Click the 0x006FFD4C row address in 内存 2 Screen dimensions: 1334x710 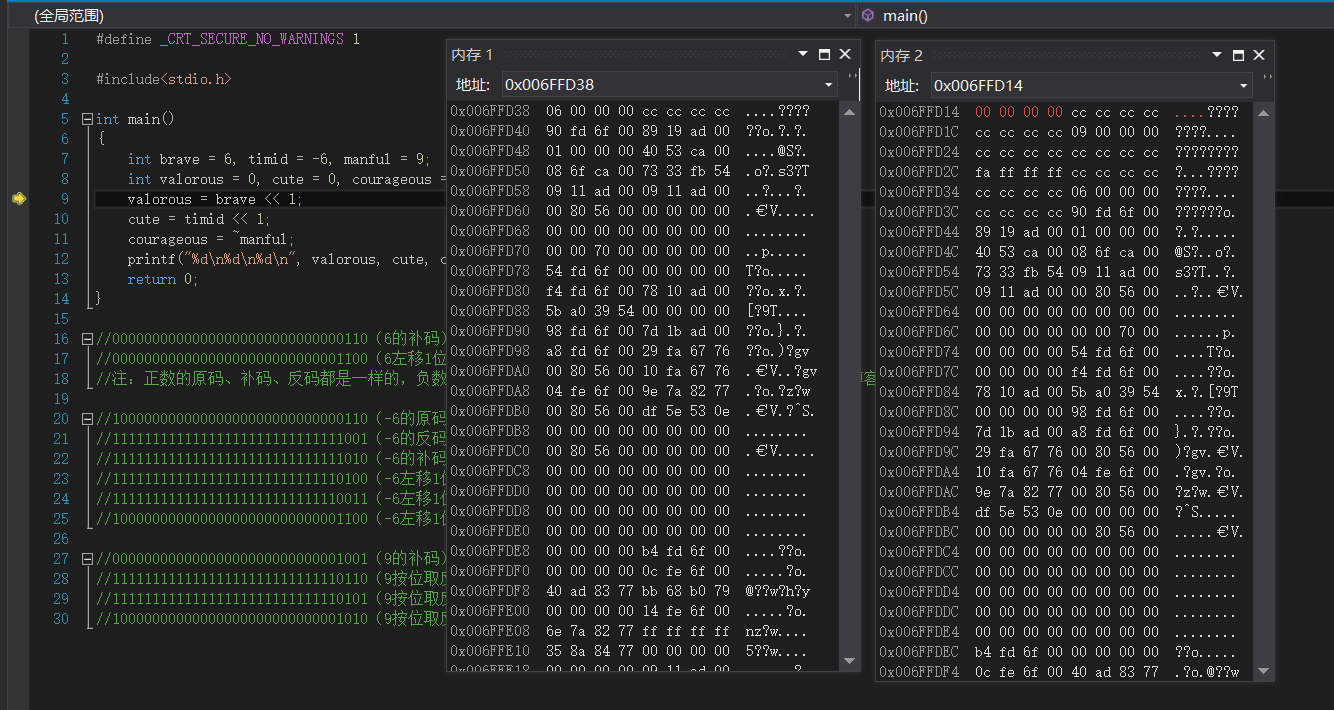click(x=919, y=252)
